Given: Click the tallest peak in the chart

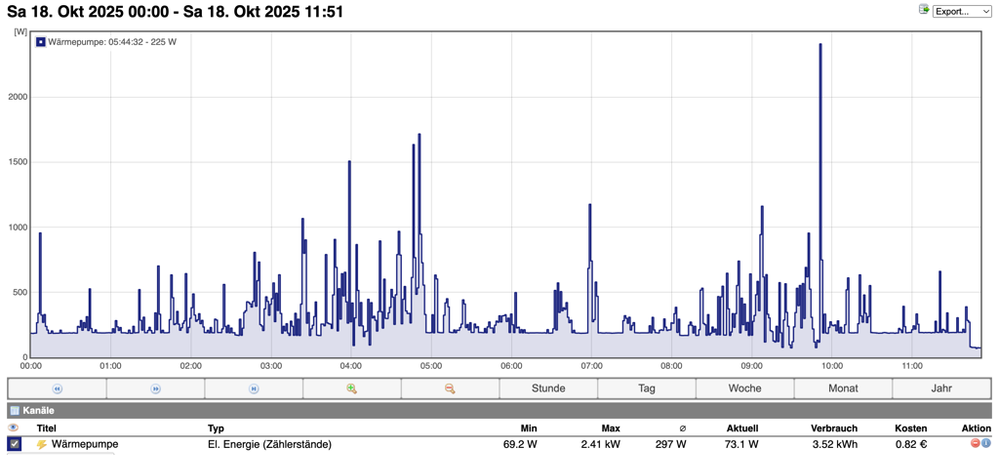Looking at the screenshot, I should tap(820, 46).
